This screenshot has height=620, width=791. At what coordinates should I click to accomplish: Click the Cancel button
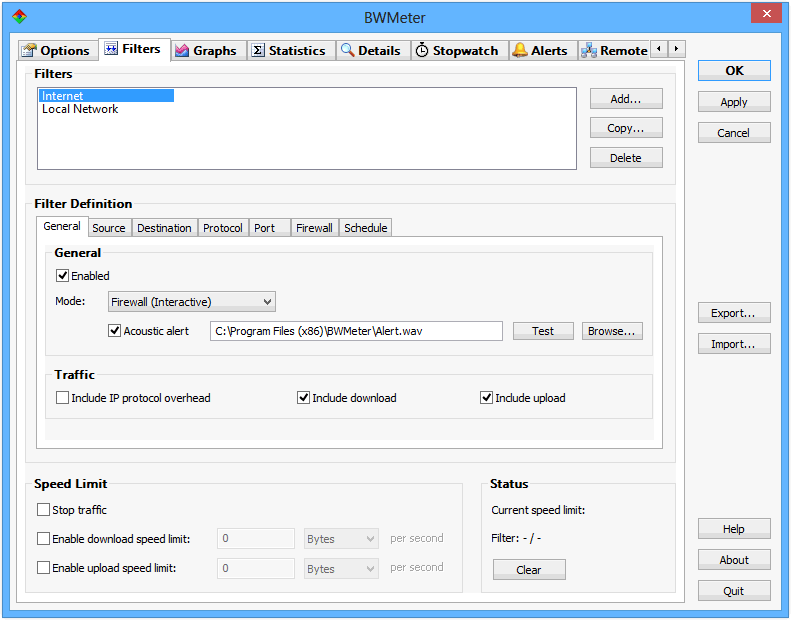[x=734, y=133]
